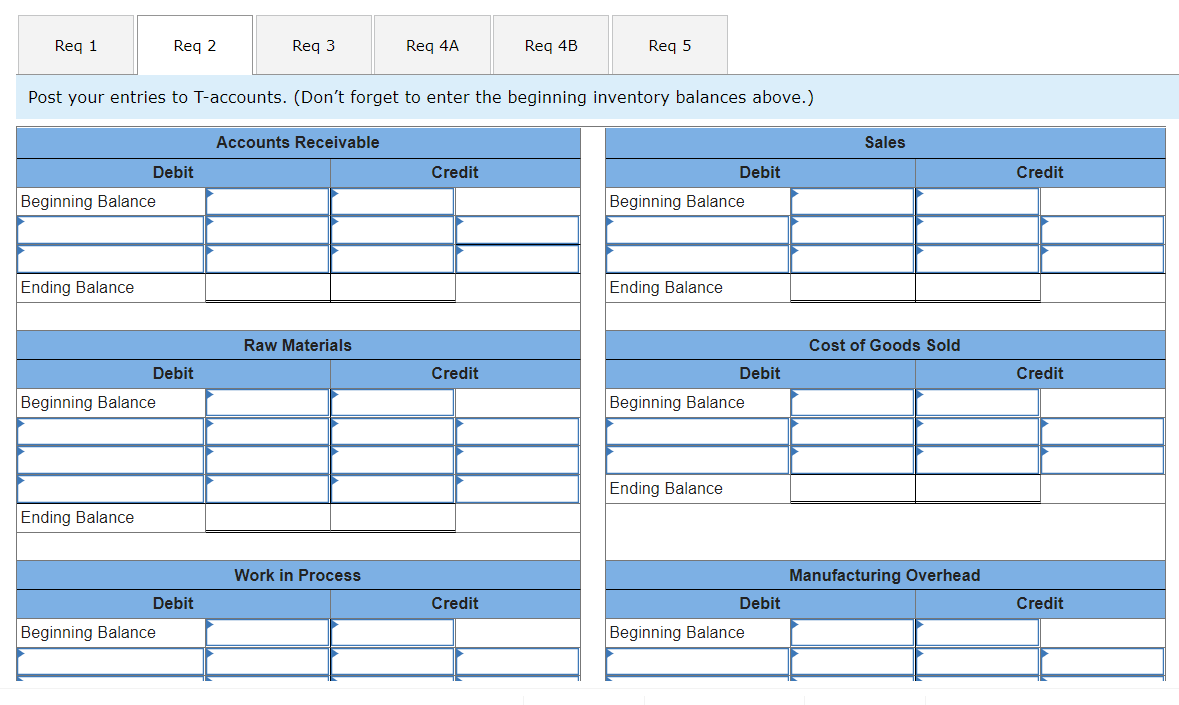Open first debit label dropdown under Manufacturing Overhead

[x=698, y=661]
